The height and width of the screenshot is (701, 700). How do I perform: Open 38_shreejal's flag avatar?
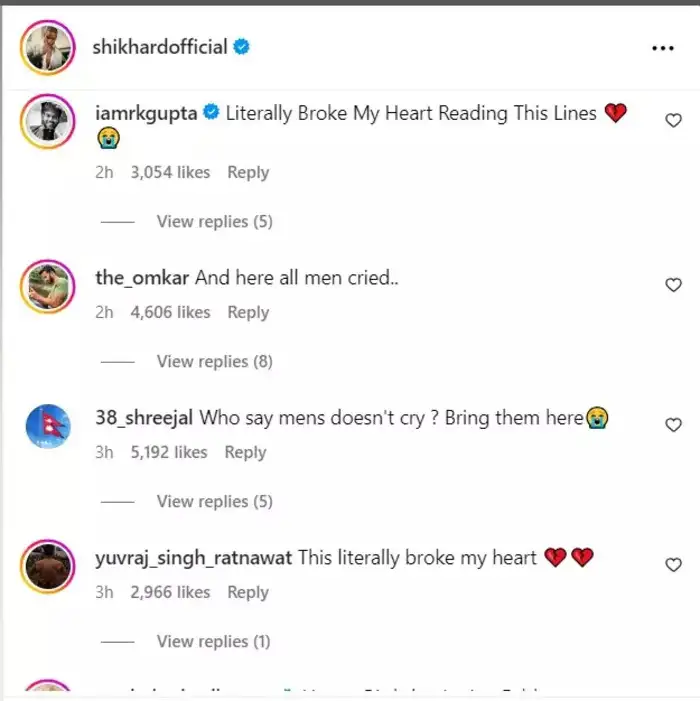pyautogui.click(x=48, y=426)
